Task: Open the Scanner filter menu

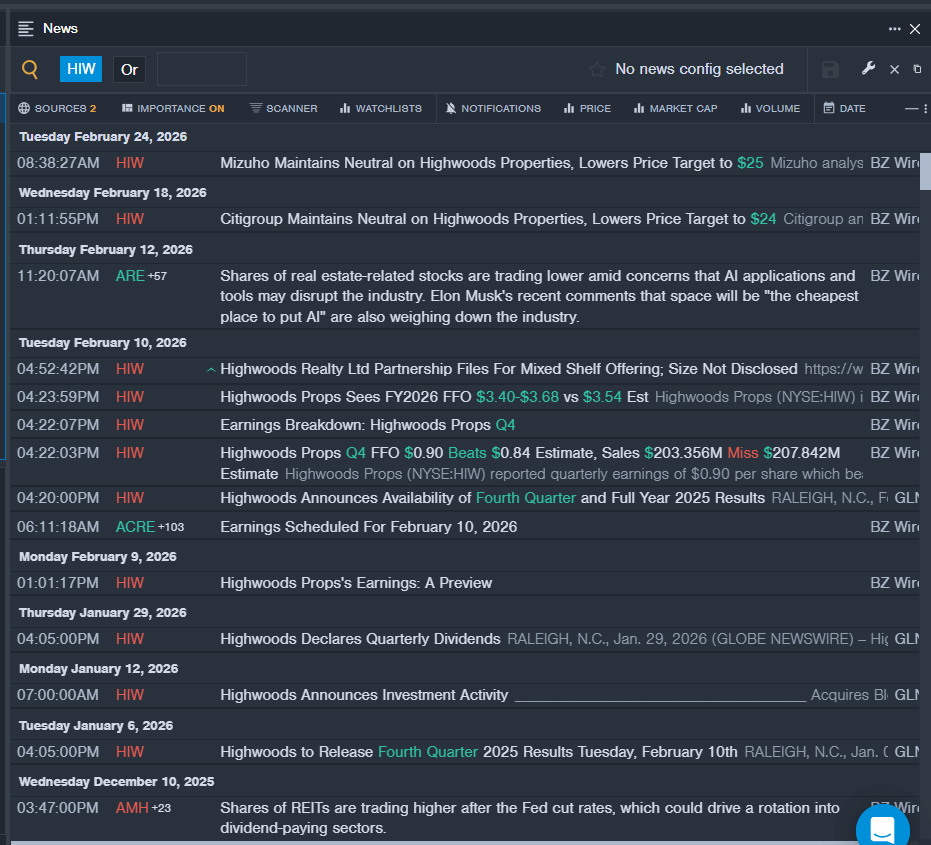Action: [x=283, y=108]
